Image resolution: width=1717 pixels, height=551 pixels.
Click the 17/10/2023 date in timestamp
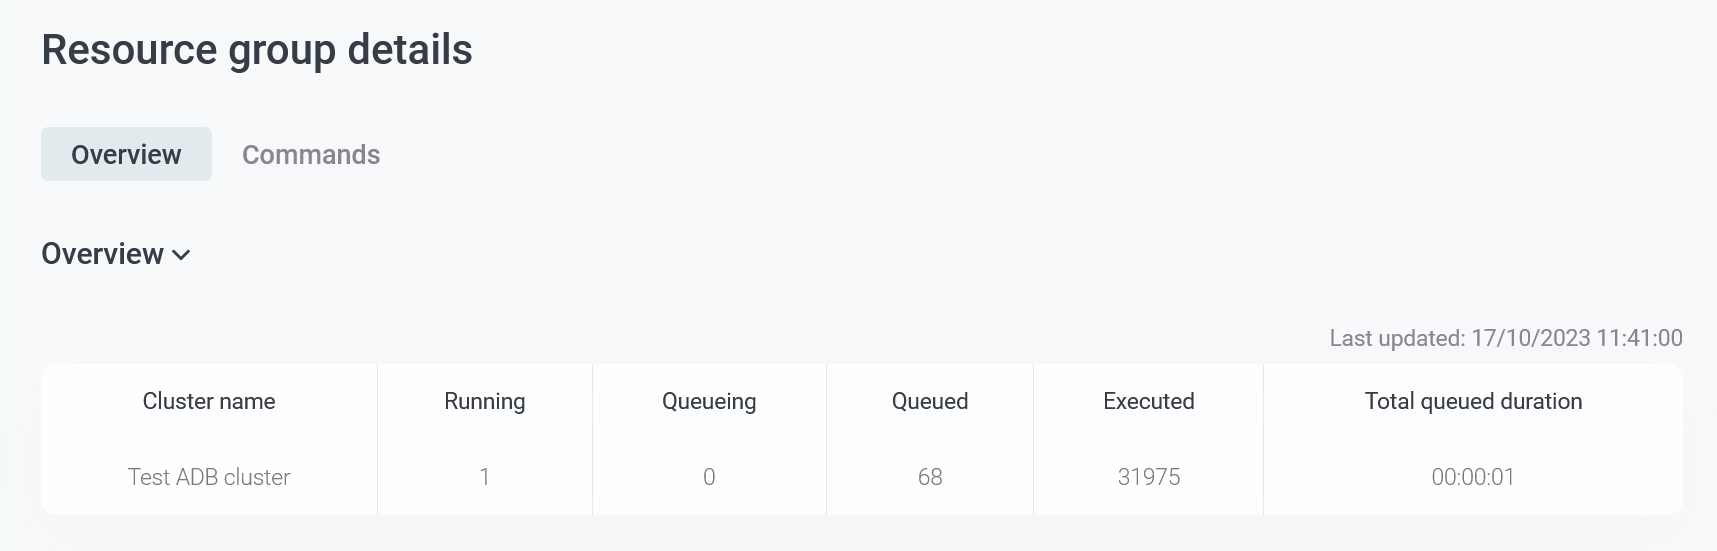point(1530,338)
